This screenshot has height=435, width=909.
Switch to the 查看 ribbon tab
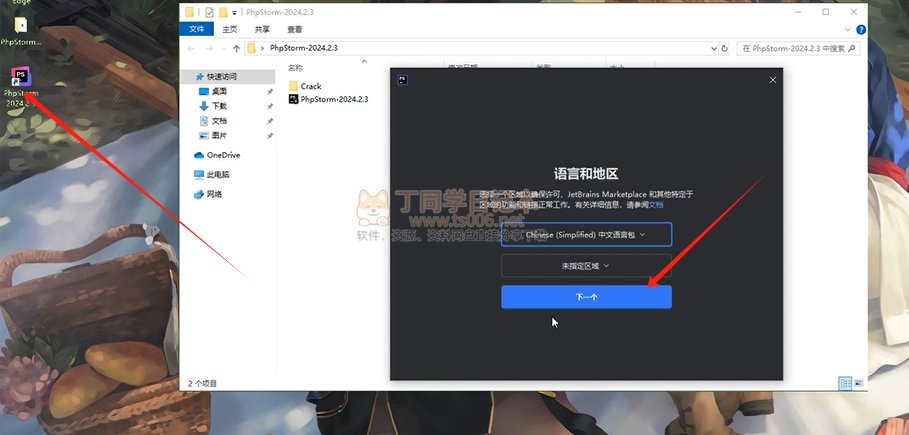294,29
